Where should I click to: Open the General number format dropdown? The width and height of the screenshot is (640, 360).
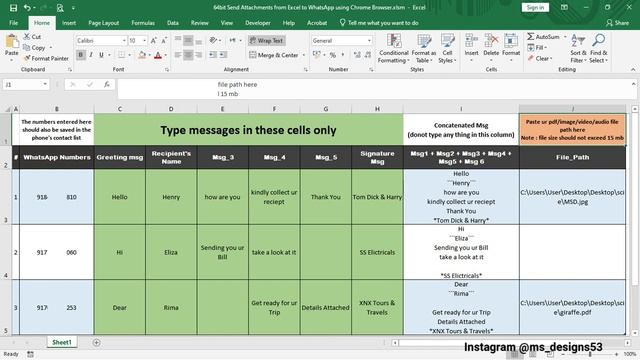tap(369, 40)
